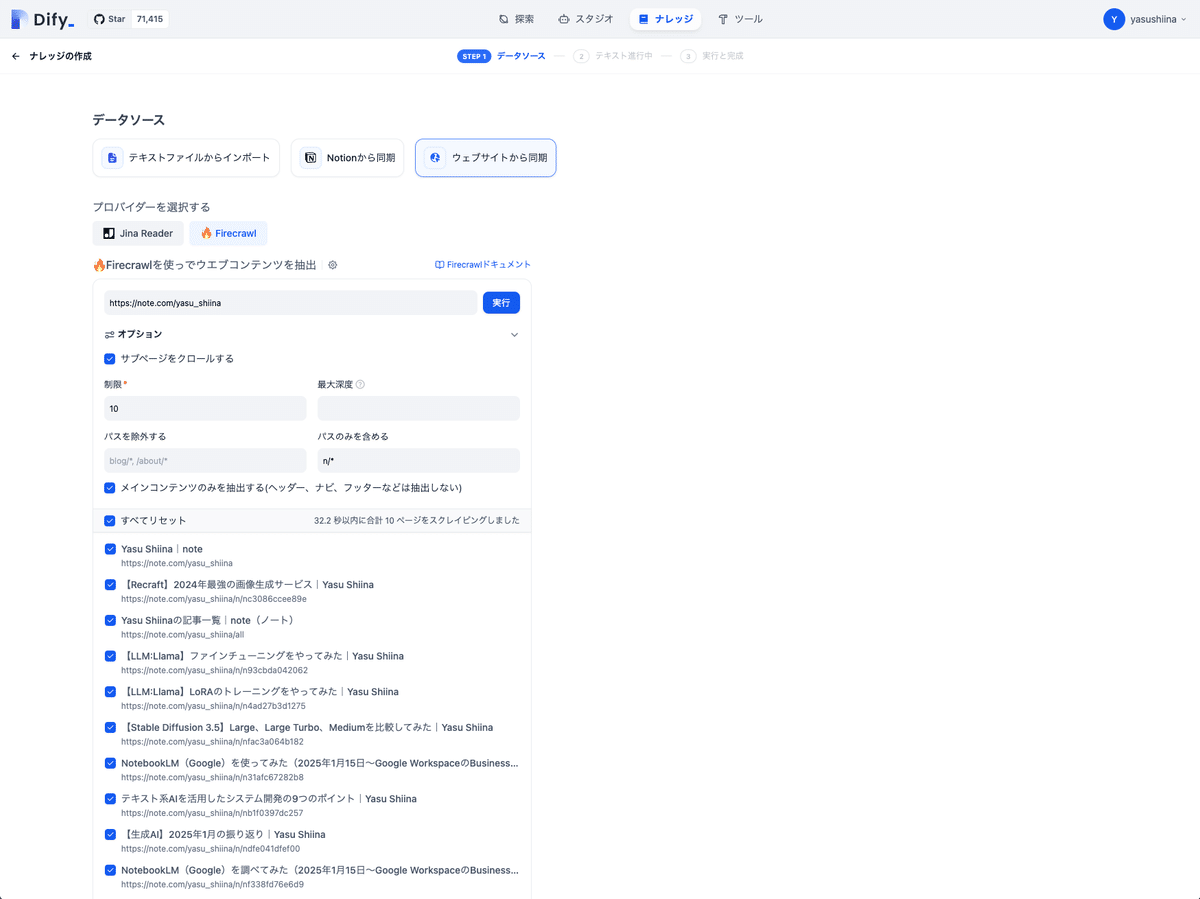Click the データソース heading
The image size is (1200, 899).
pyautogui.click(x=129, y=120)
